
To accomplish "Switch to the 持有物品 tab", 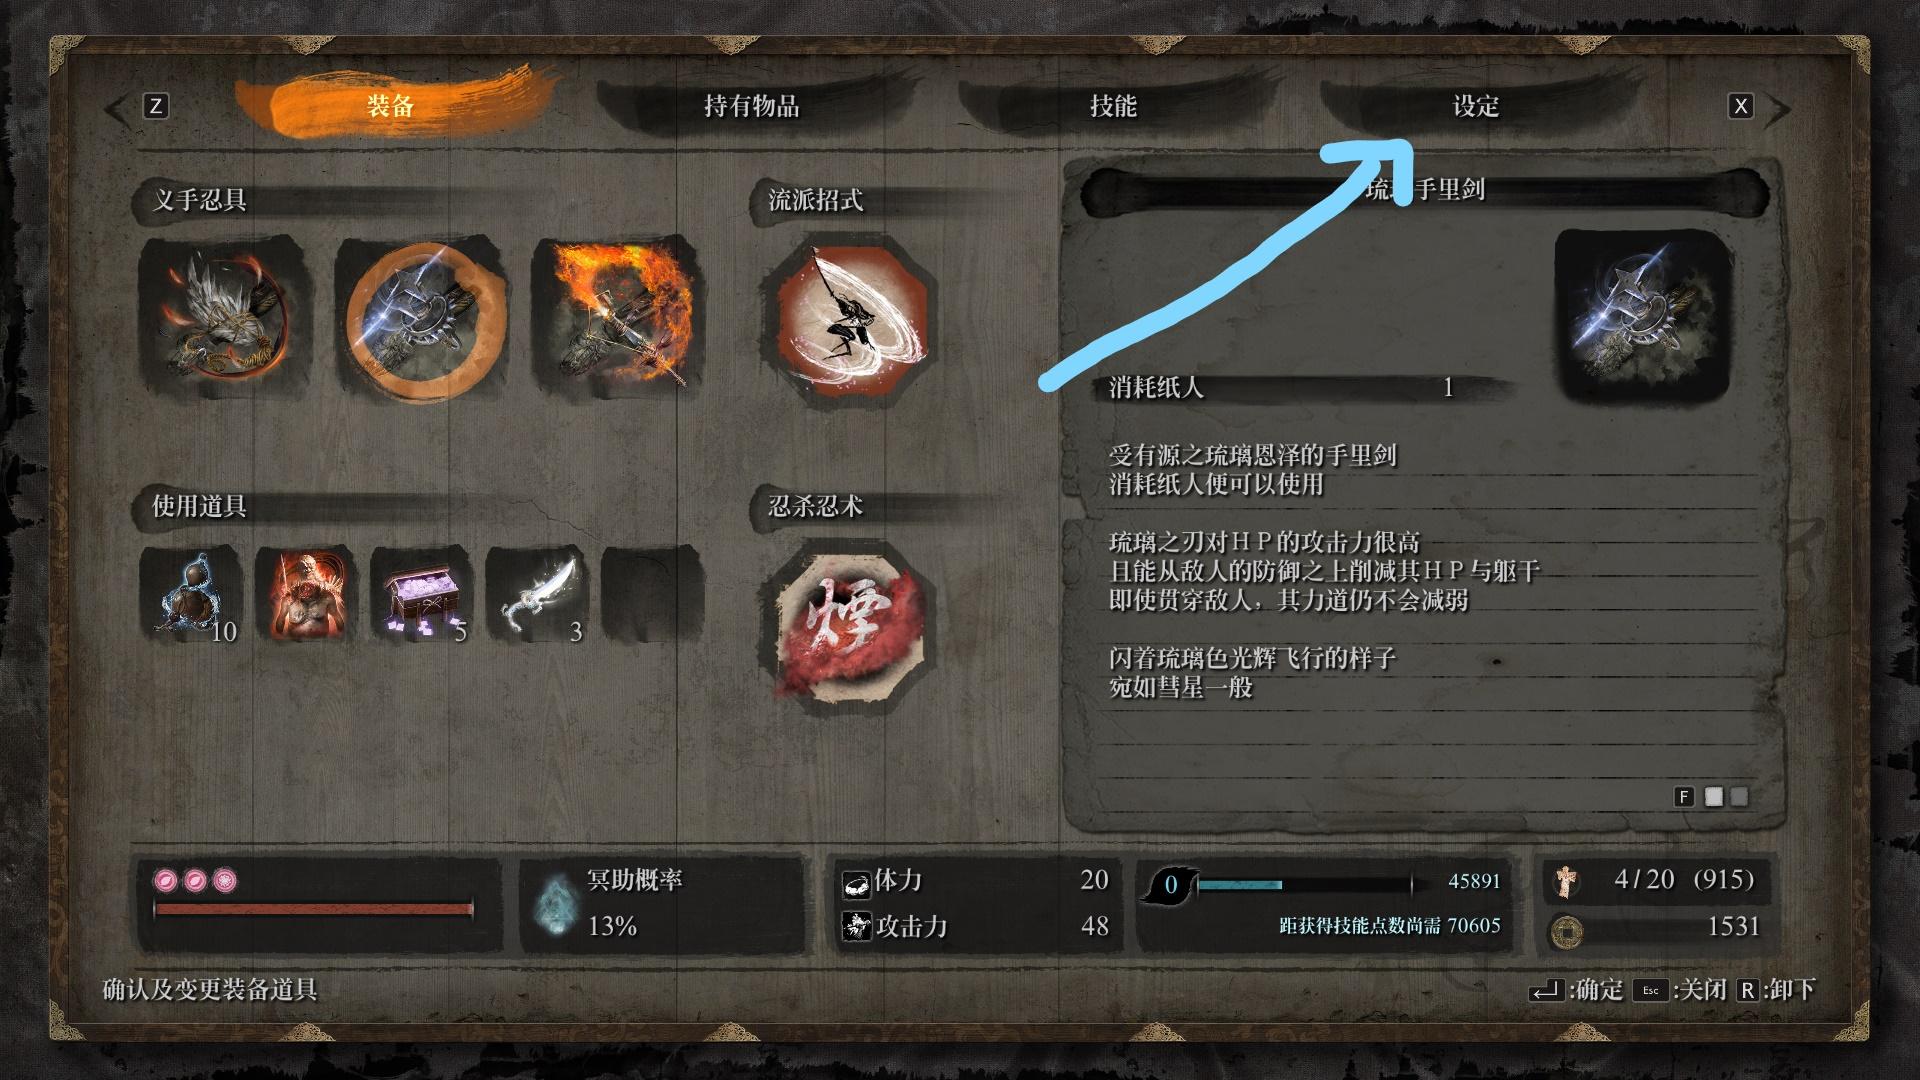I will tap(752, 106).
